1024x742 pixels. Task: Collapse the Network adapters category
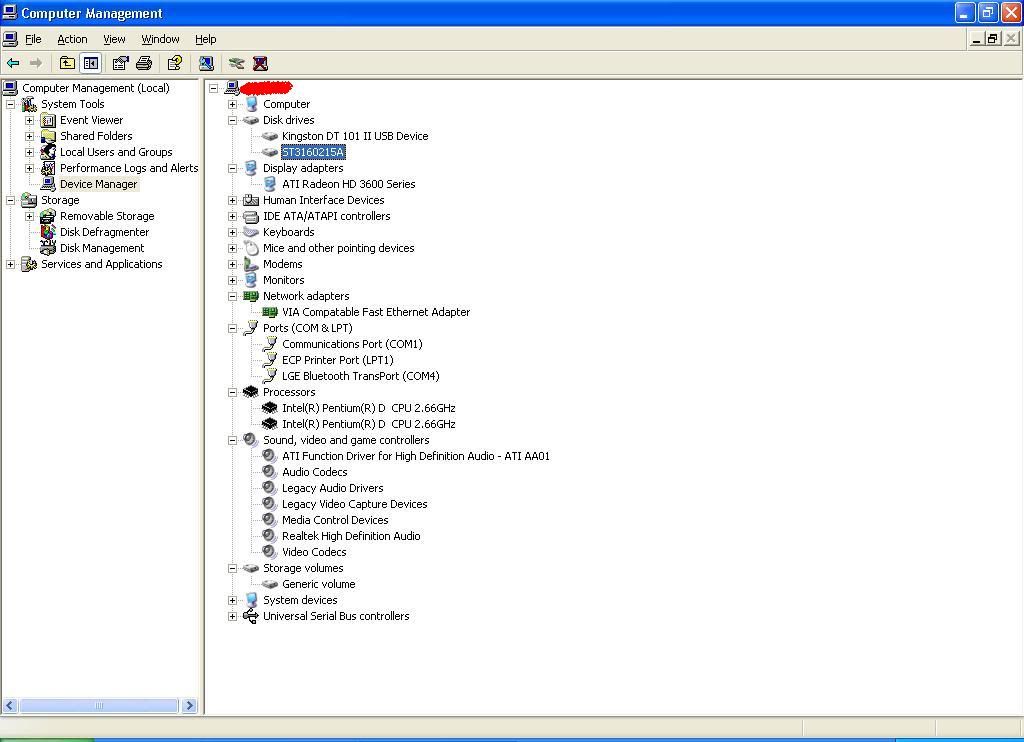click(232, 297)
